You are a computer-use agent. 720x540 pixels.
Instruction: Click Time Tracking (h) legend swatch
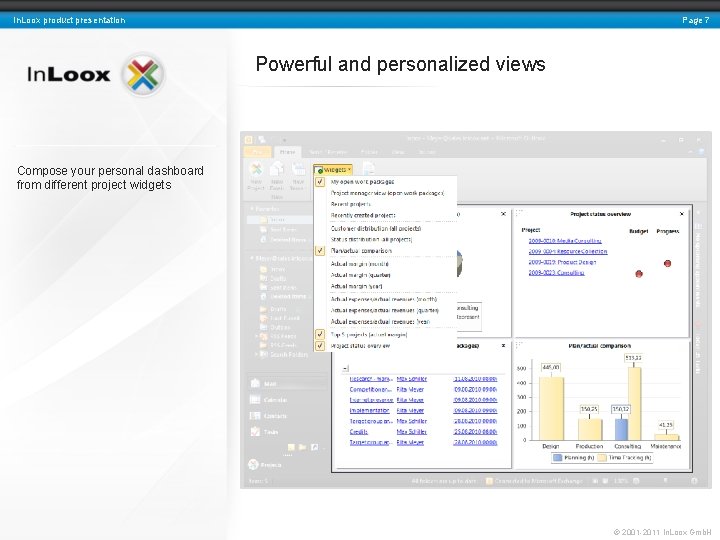pyautogui.click(x=602, y=458)
